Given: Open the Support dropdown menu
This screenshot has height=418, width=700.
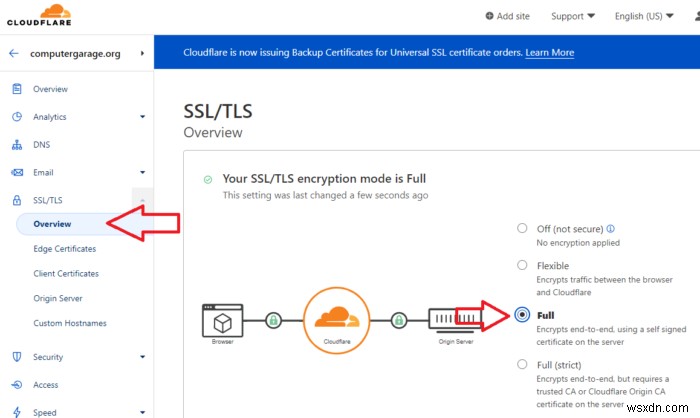Looking at the screenshot, I should point(573,16).
